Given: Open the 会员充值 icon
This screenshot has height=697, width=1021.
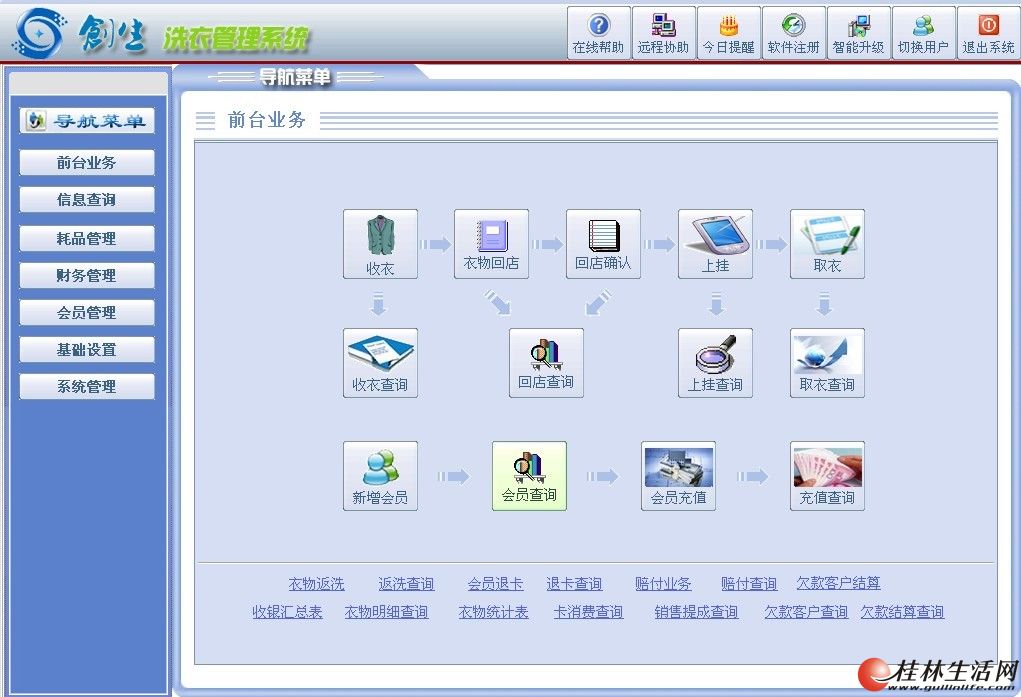Looking at the screenshot, I should point(678,475).
